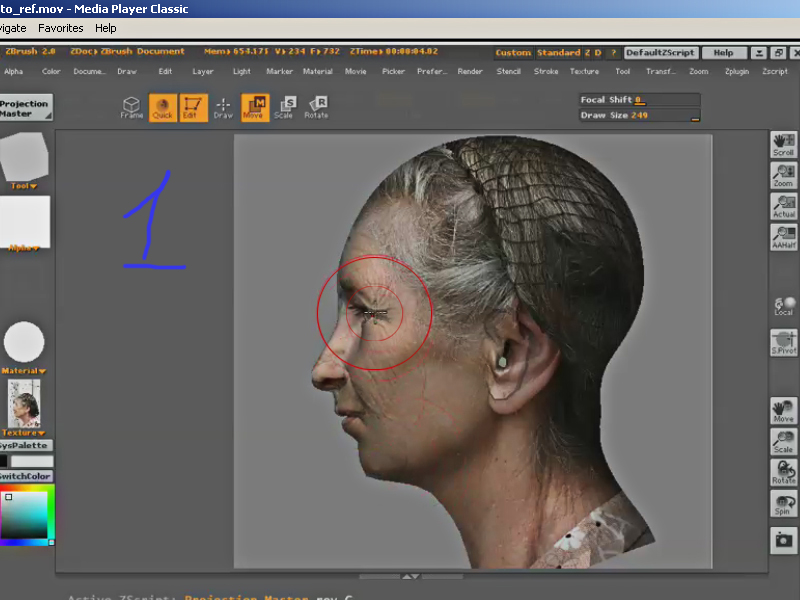This screenshot has width=800, height=600.
Task: Toggle Quick render mode
Action: 162,107
